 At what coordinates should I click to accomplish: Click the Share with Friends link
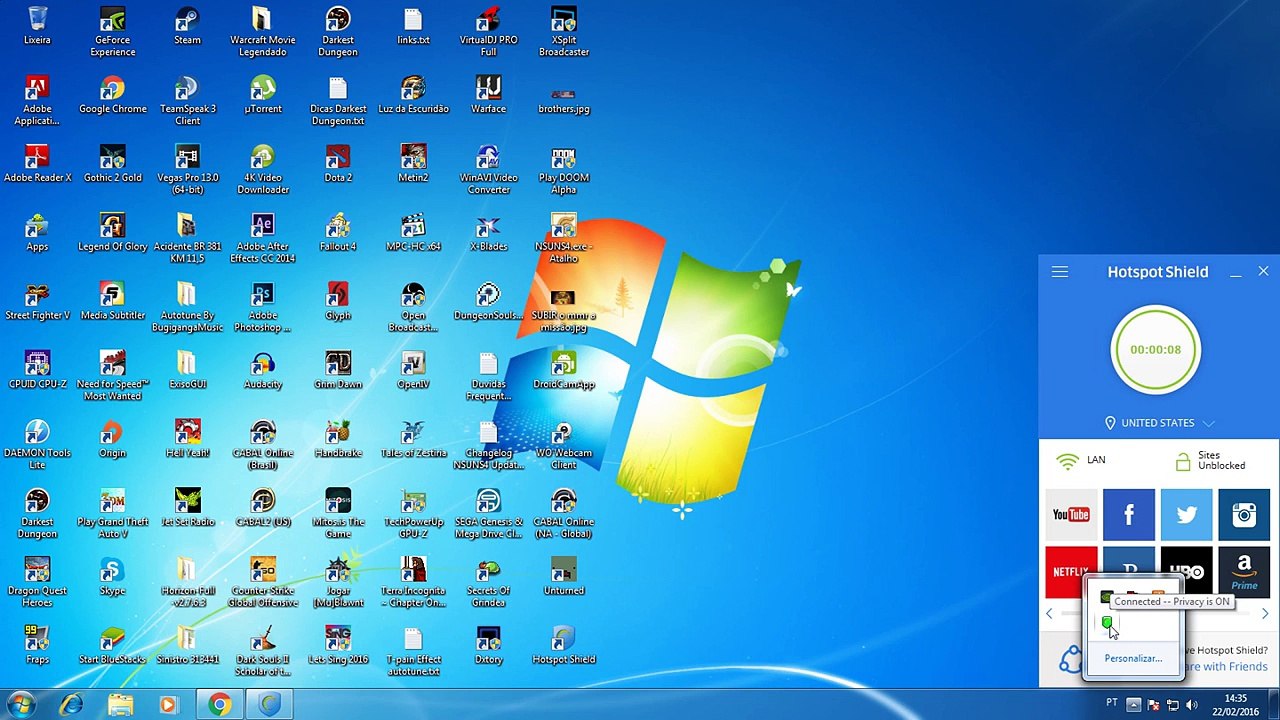click(1226, 667)
